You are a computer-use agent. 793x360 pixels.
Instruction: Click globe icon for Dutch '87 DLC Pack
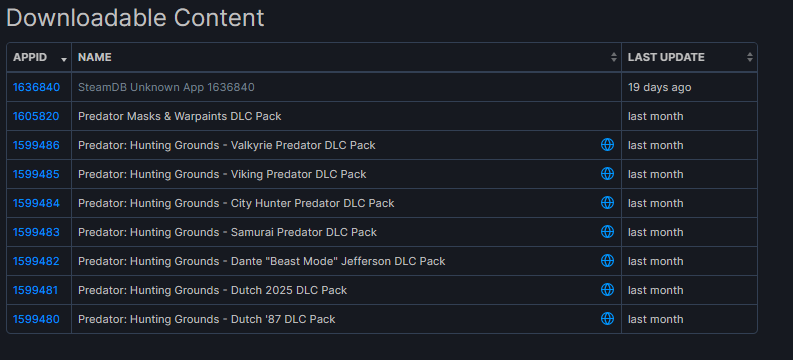coord(607,319)
